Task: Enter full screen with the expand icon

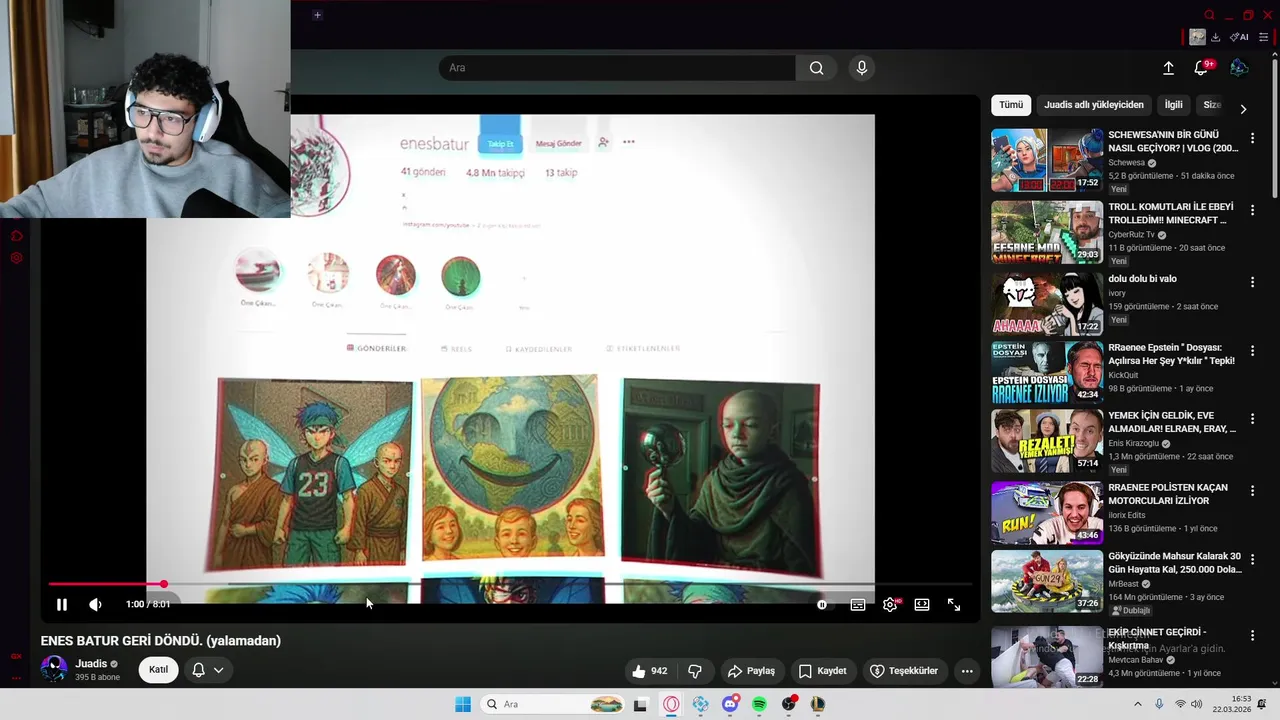Action: [954, 604]
